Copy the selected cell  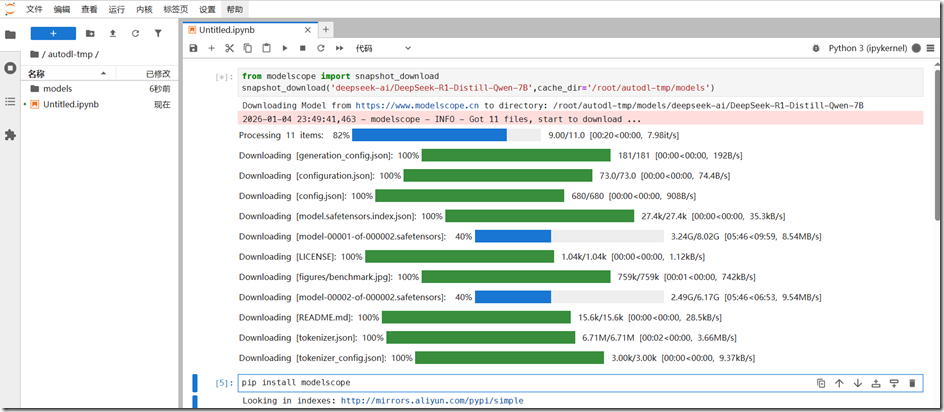(x=247, y=48)
